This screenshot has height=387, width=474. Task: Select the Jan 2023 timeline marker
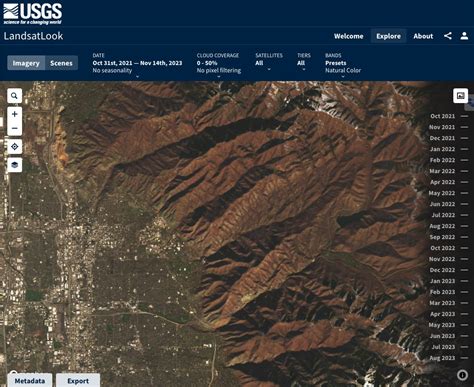(449, 281)
